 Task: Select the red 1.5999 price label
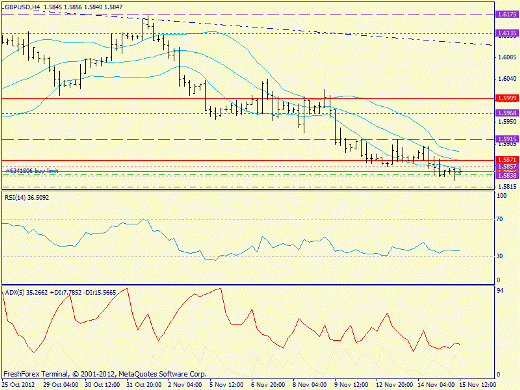[x=507, y=98]
